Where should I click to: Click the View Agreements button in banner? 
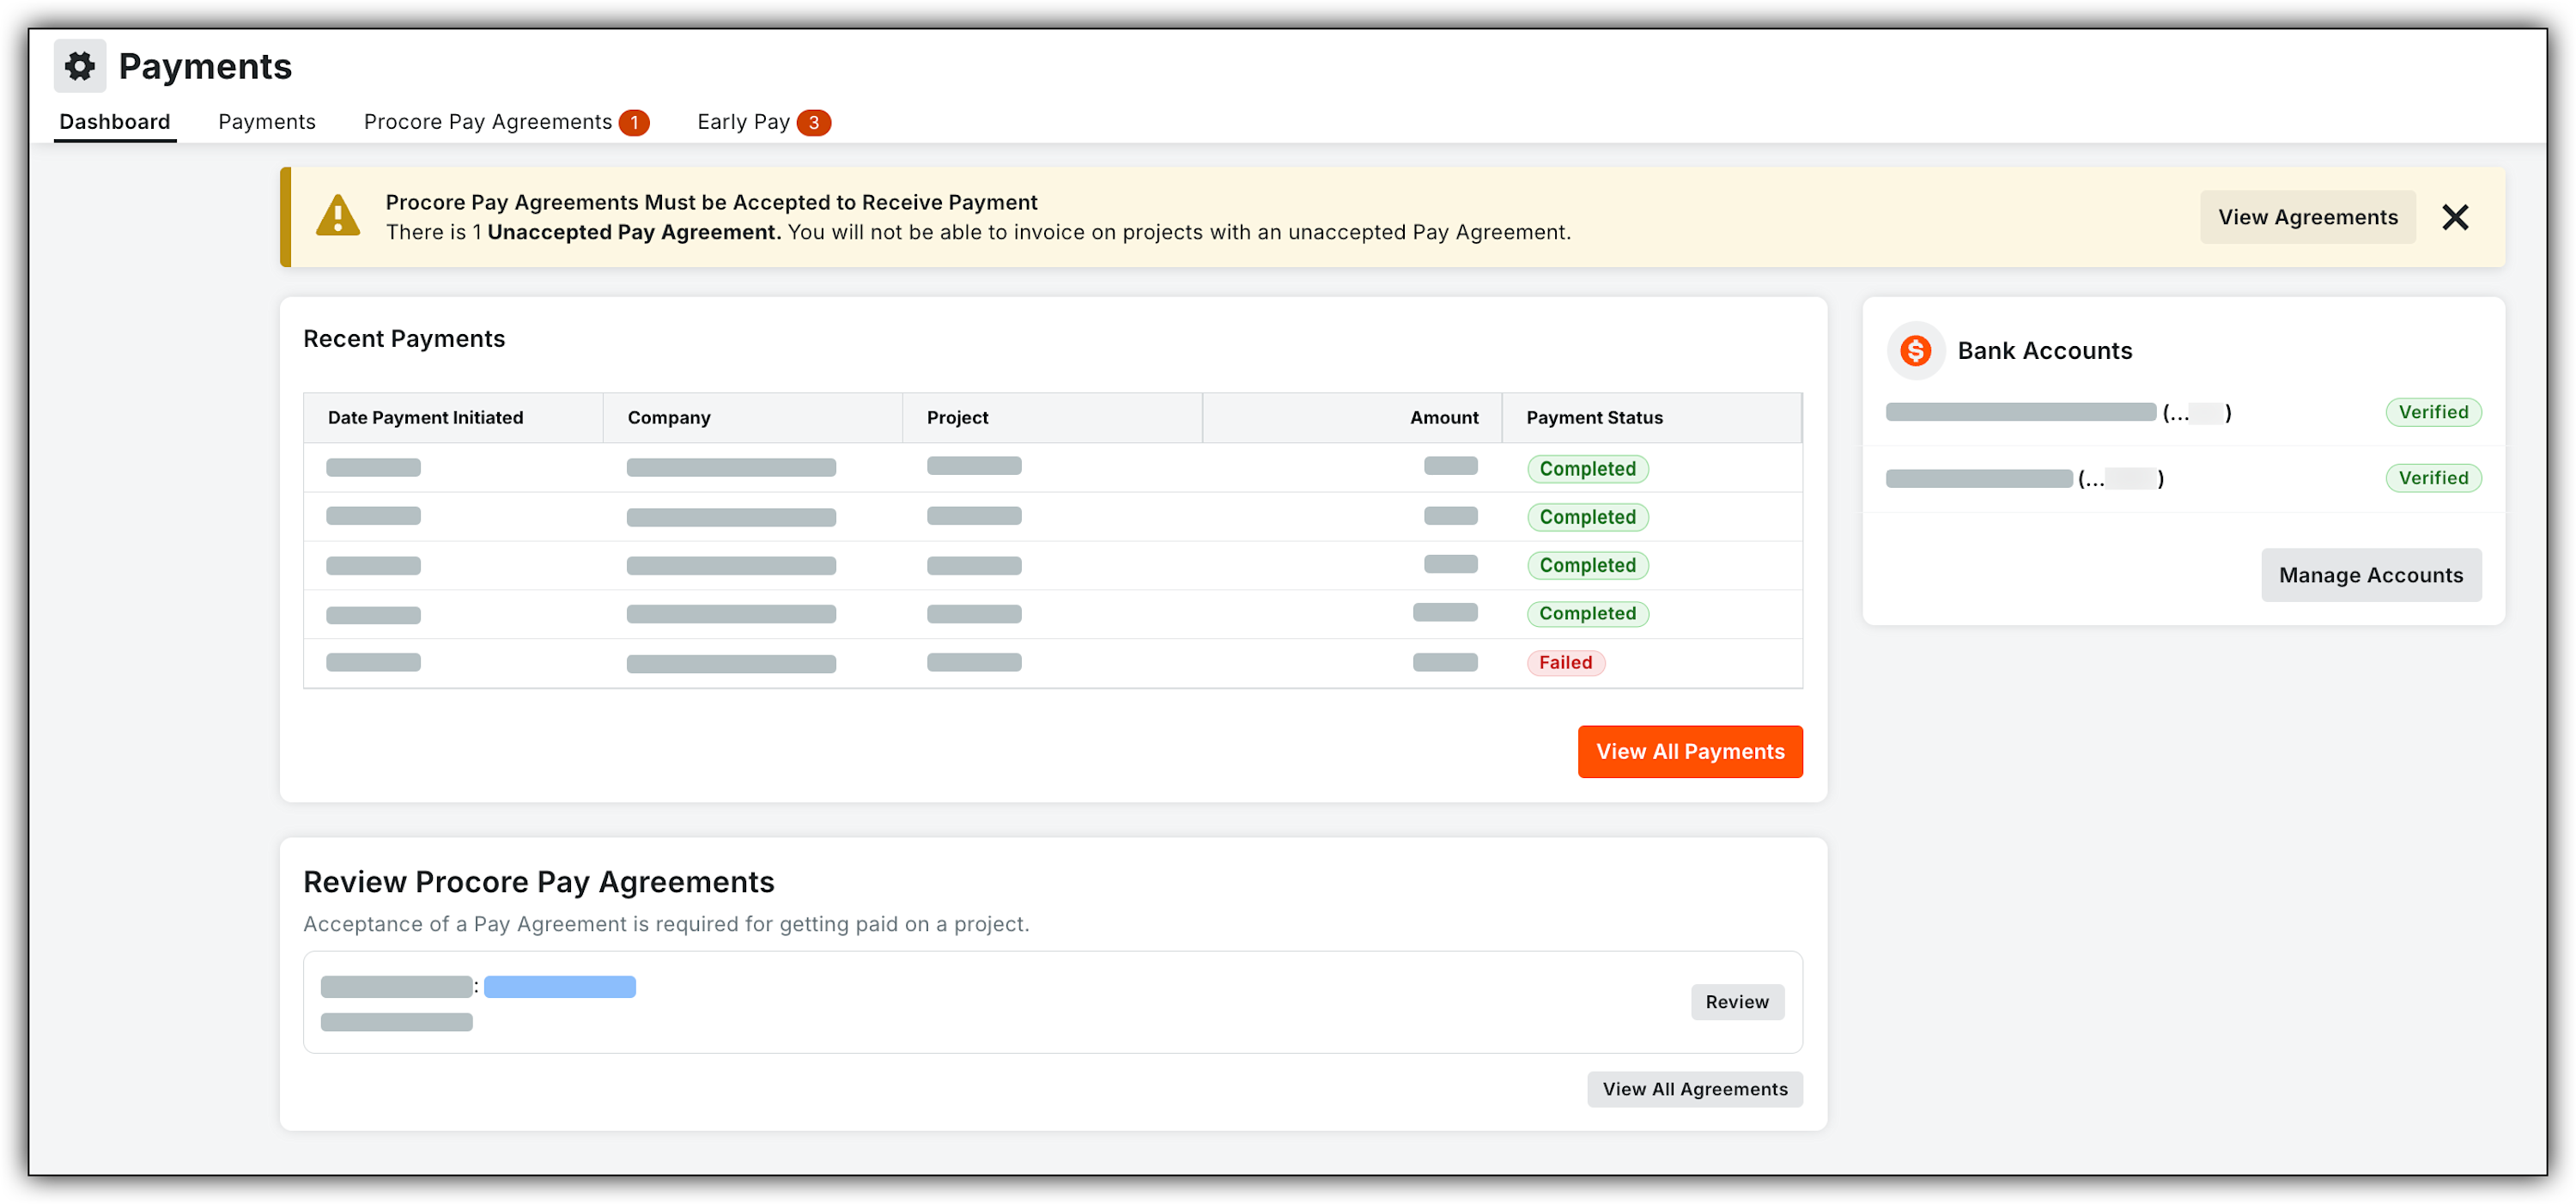(2307, 217)
